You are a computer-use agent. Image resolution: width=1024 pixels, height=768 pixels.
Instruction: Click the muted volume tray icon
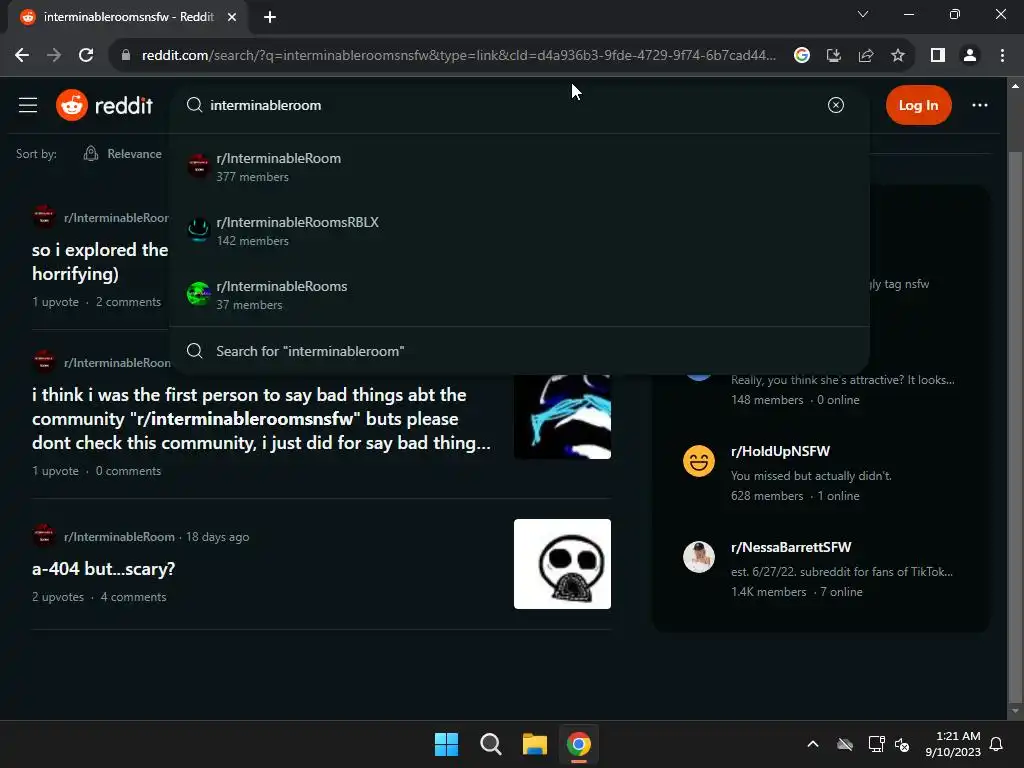coord(902,744)
